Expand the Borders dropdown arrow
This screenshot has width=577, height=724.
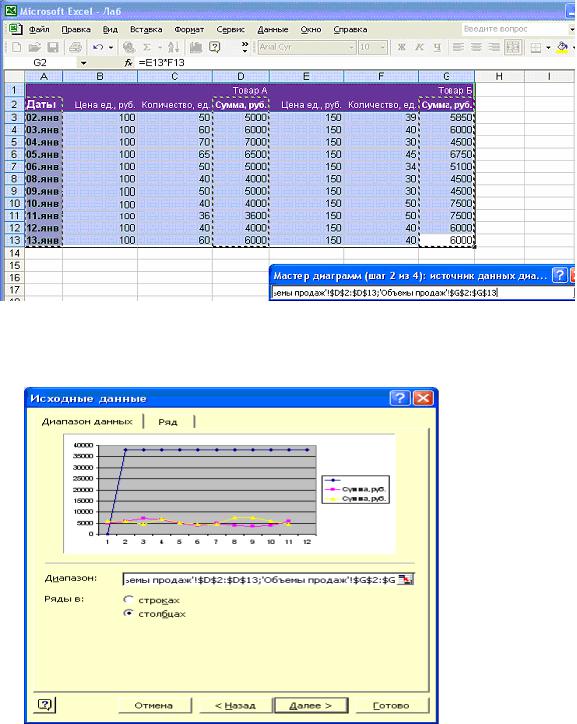click(548, 47)
